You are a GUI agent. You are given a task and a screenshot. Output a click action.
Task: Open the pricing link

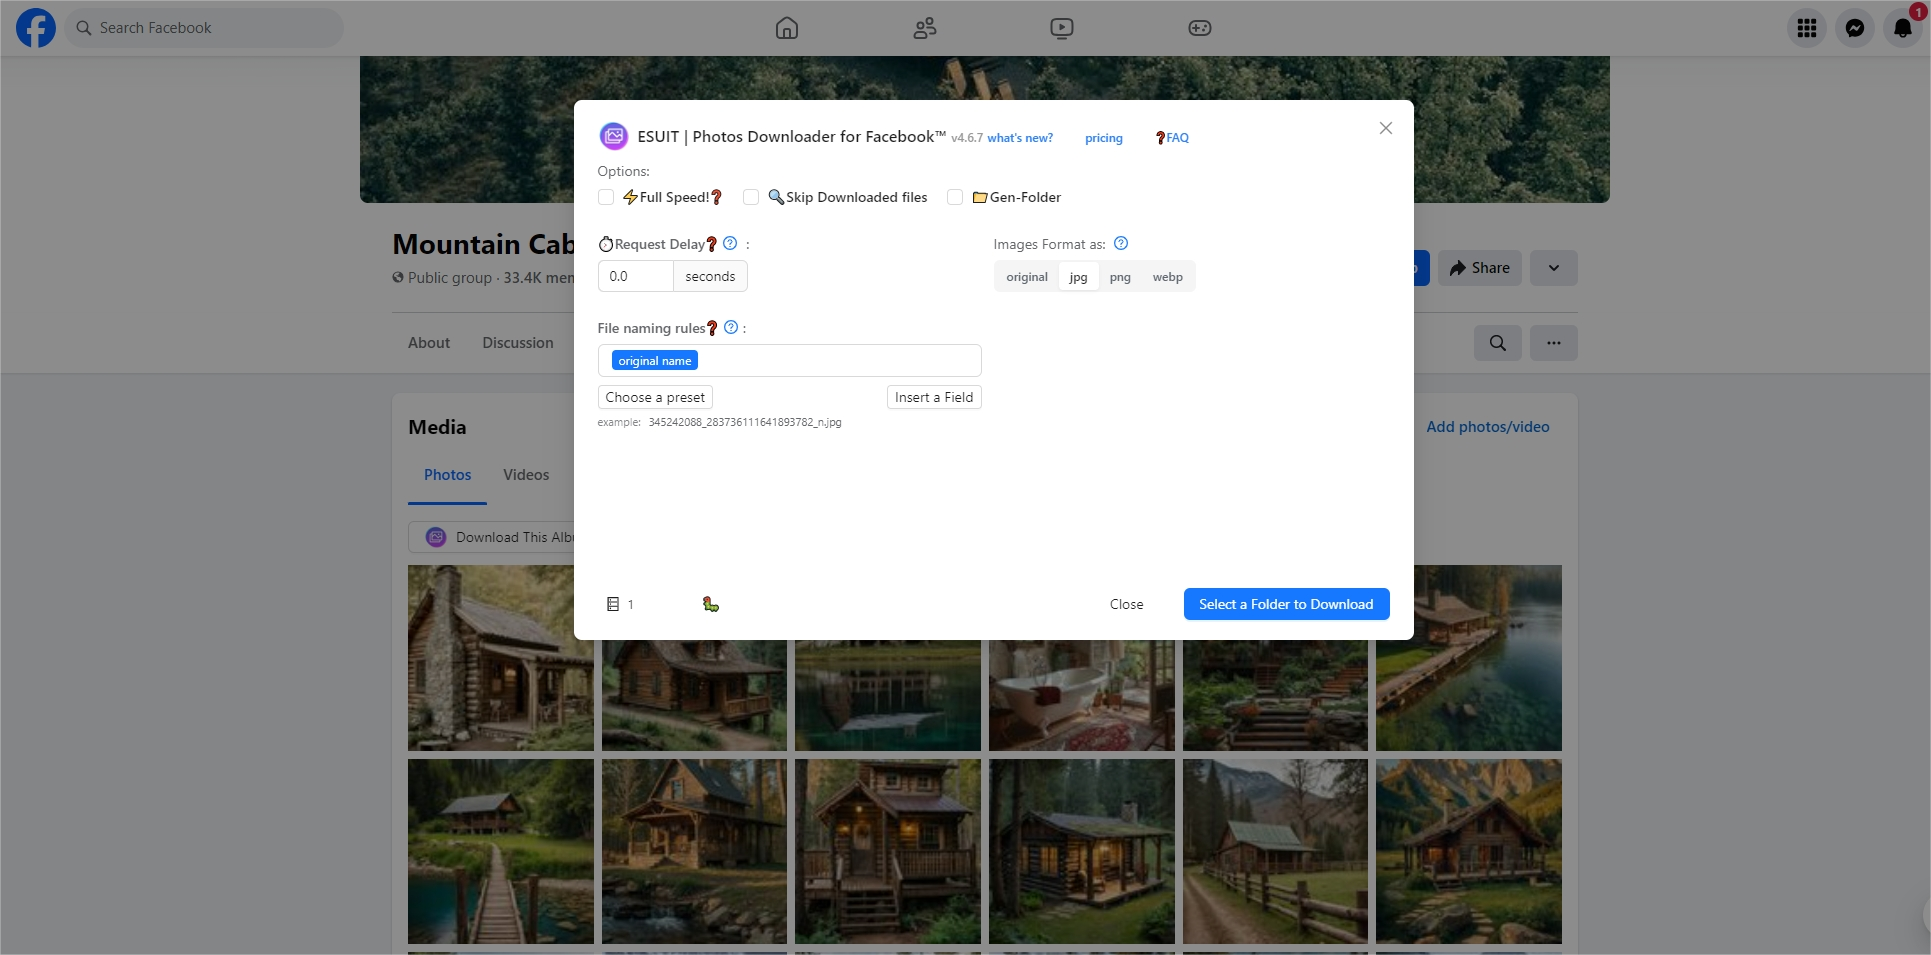point(1104,138)
